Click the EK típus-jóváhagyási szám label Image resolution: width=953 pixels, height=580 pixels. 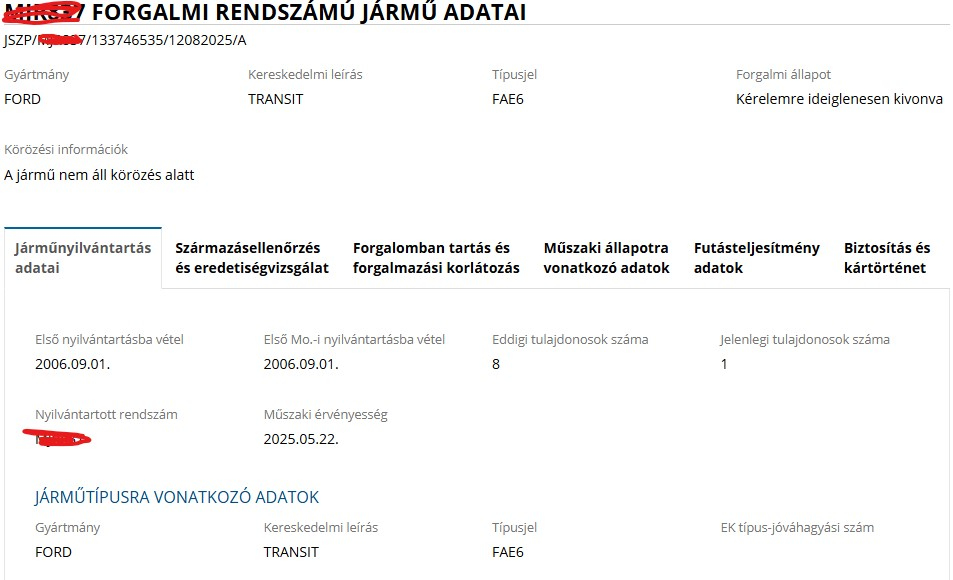797,527
